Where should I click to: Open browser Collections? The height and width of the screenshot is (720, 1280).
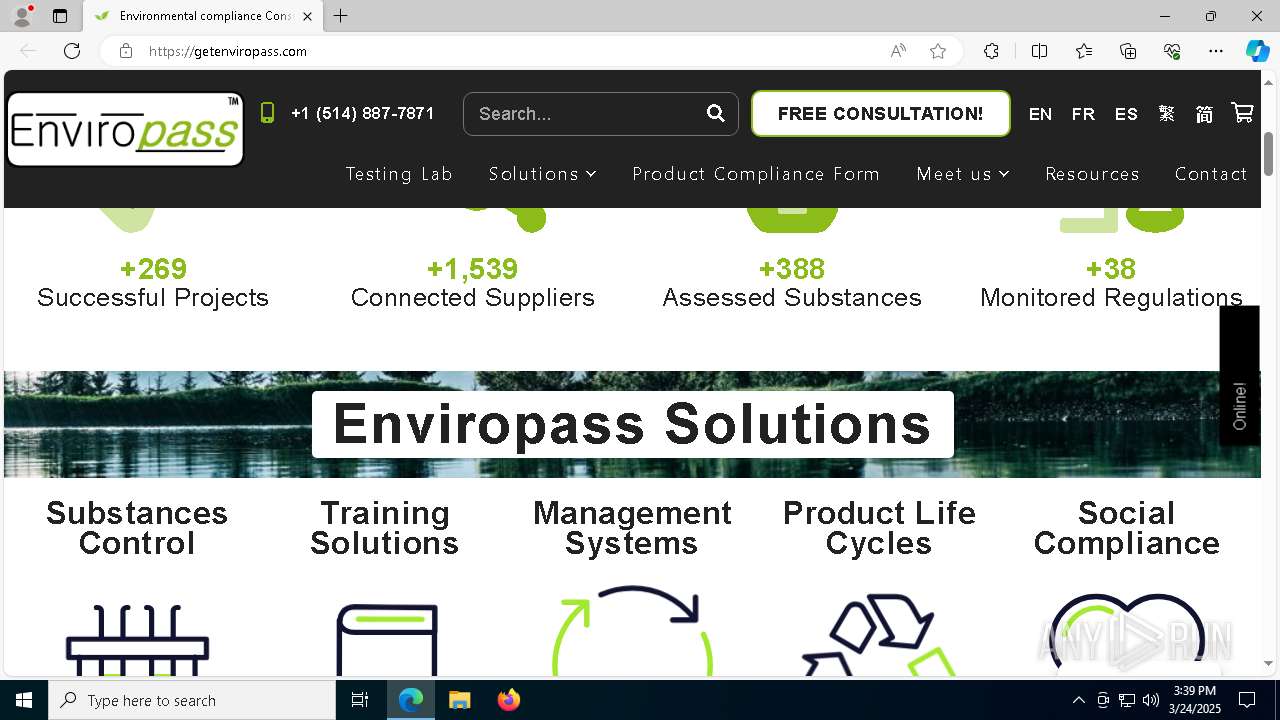(1128, 51)
